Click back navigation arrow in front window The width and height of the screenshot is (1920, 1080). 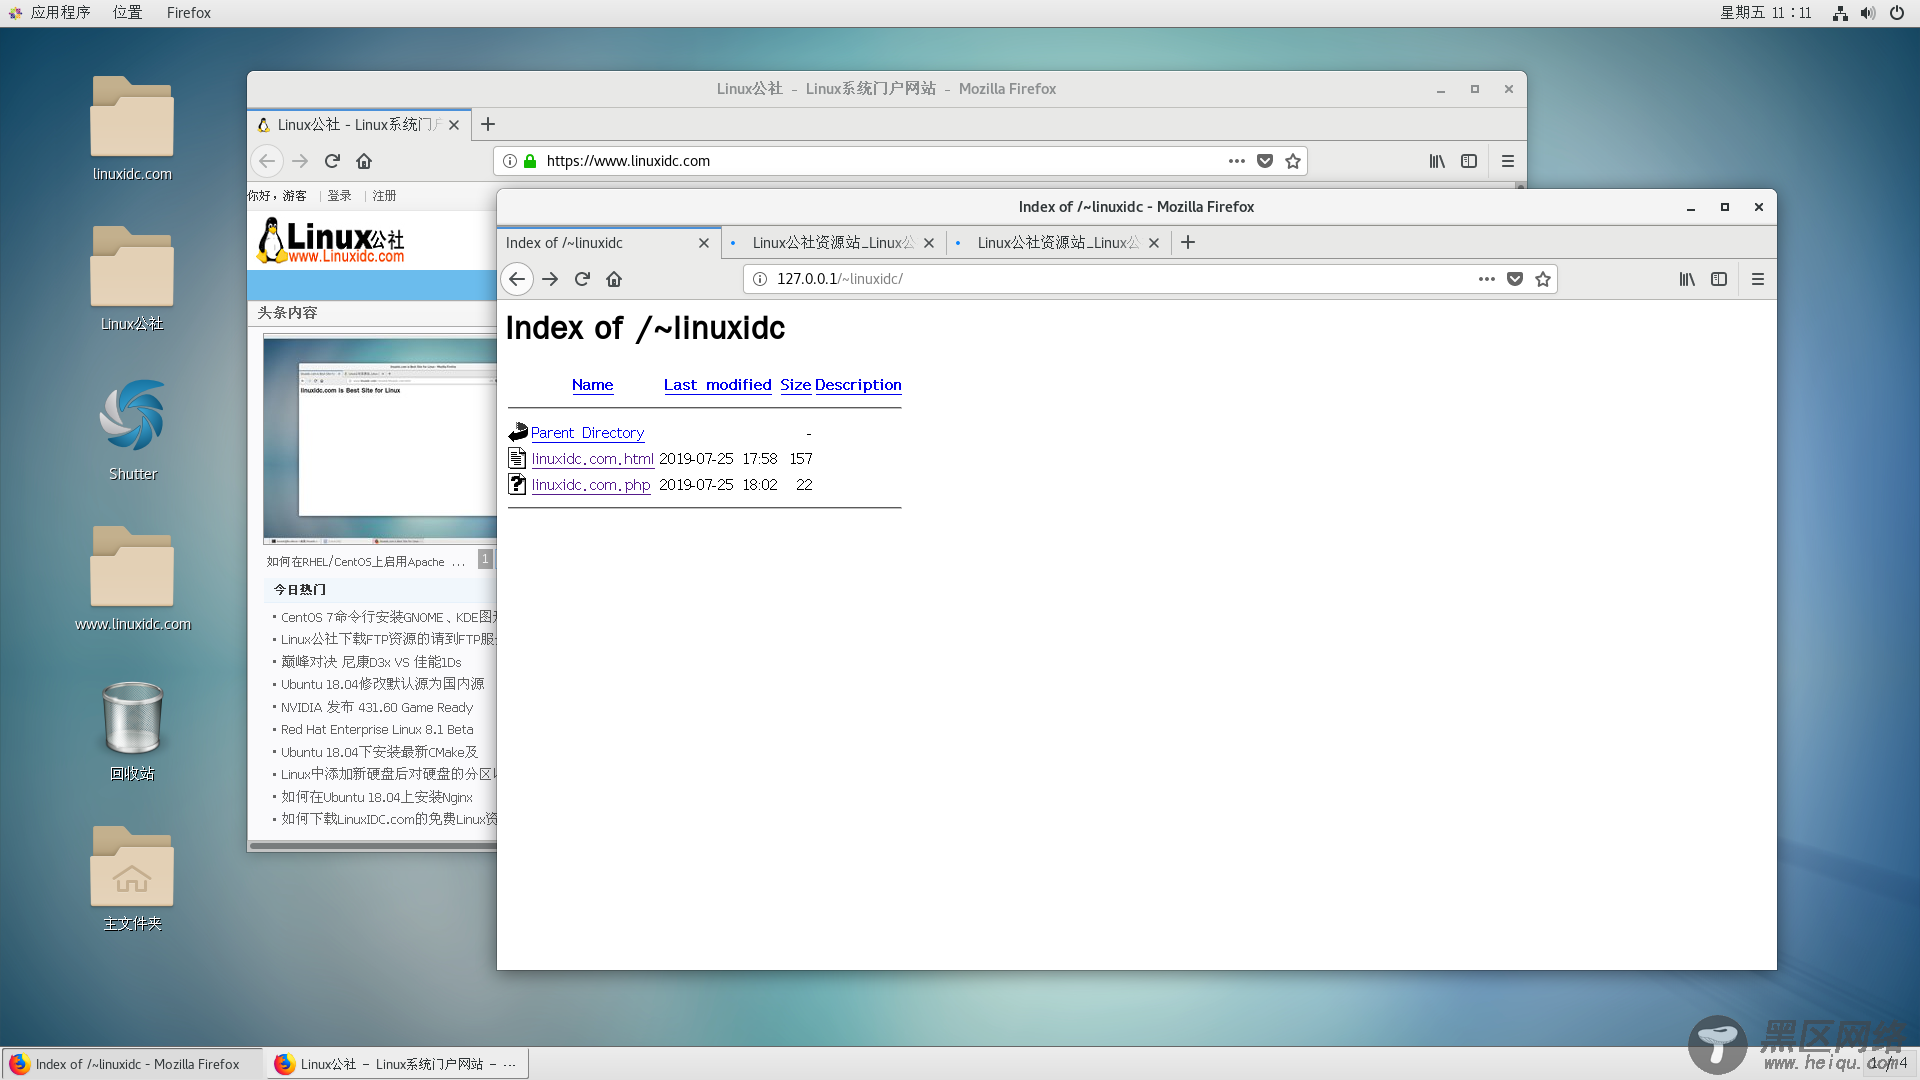tap(517, 278)
